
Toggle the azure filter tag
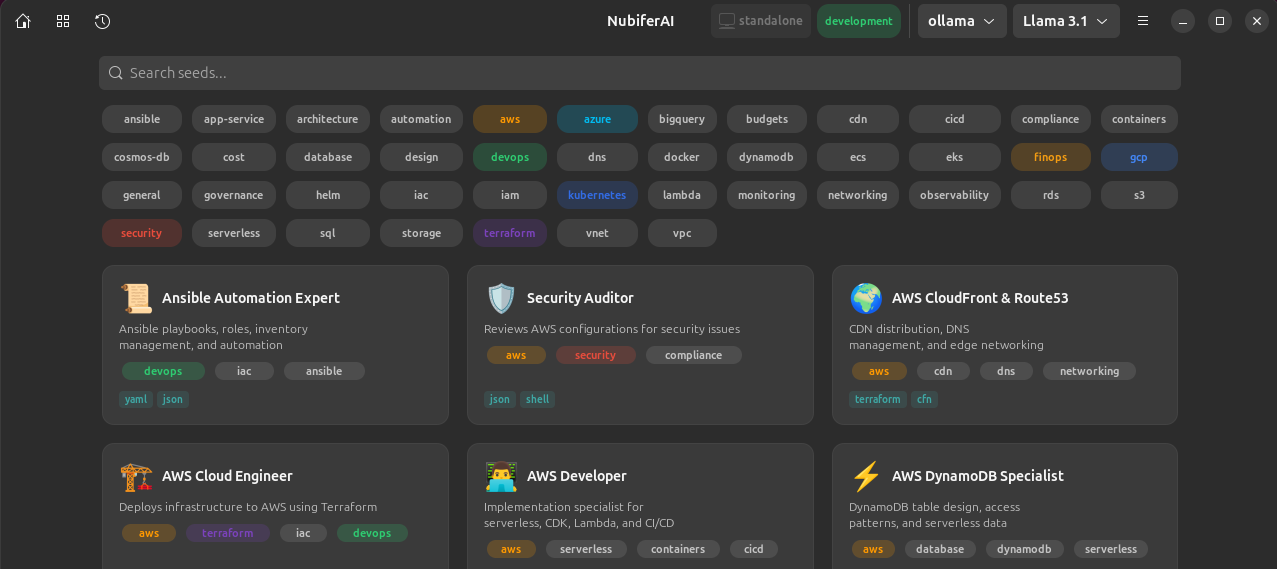tap(597, 119)
